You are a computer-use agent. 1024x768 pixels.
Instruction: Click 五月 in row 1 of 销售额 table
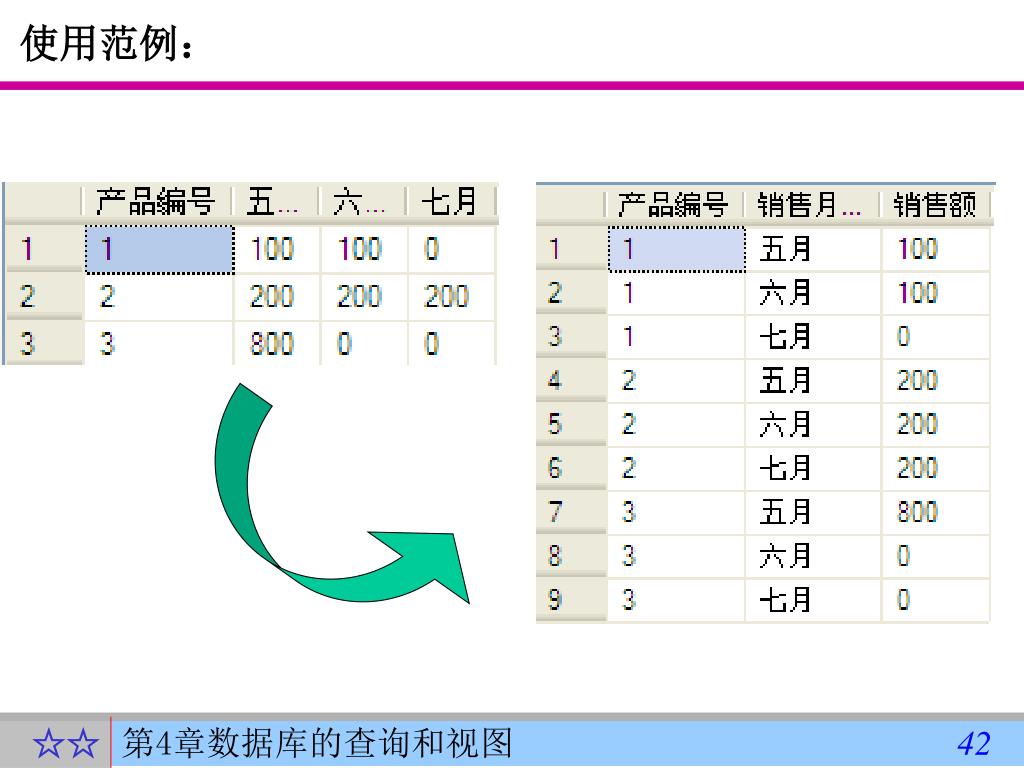813,249
